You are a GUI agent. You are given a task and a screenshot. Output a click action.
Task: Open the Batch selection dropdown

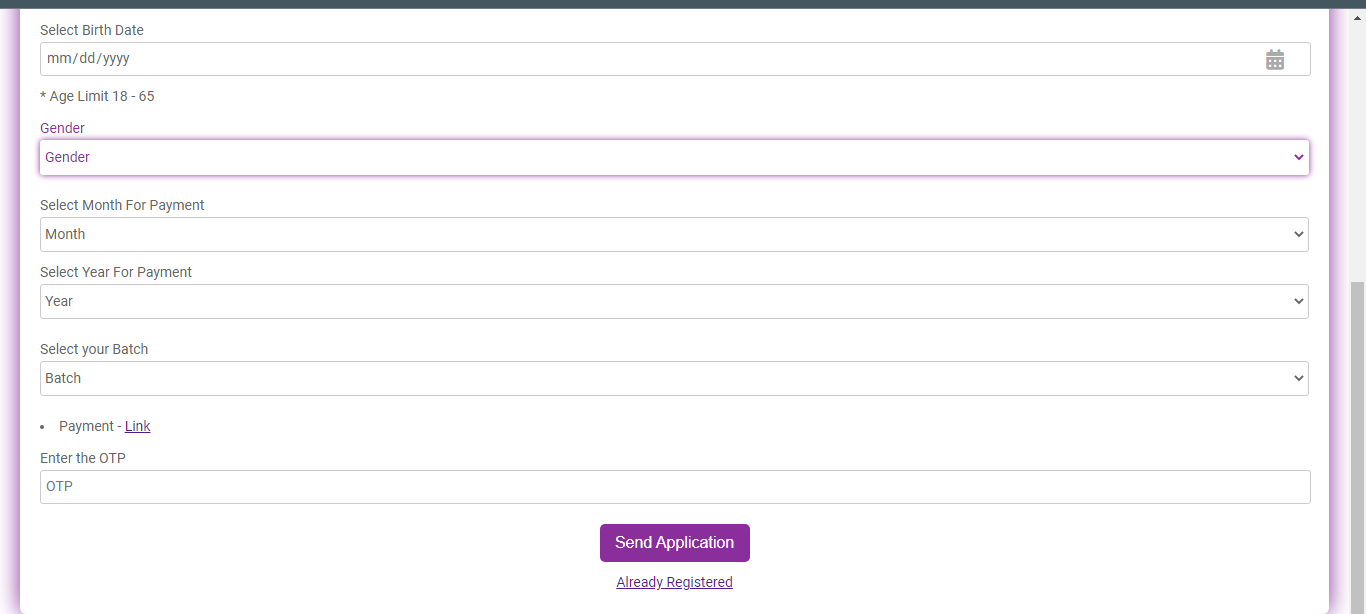675,378
